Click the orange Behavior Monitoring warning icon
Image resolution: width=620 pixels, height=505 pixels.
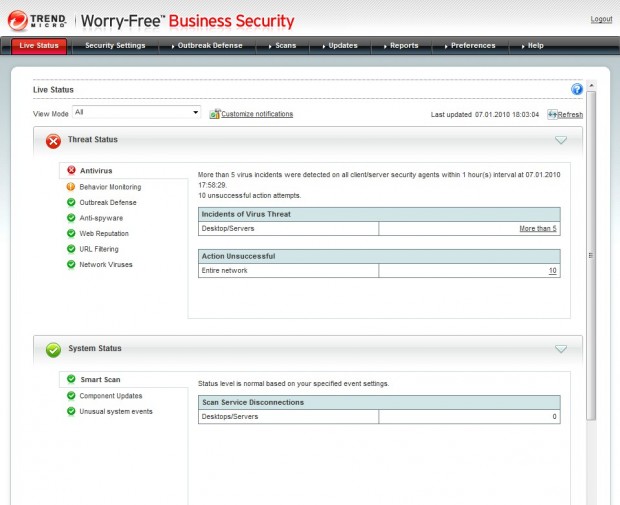[x=71, y=187]
